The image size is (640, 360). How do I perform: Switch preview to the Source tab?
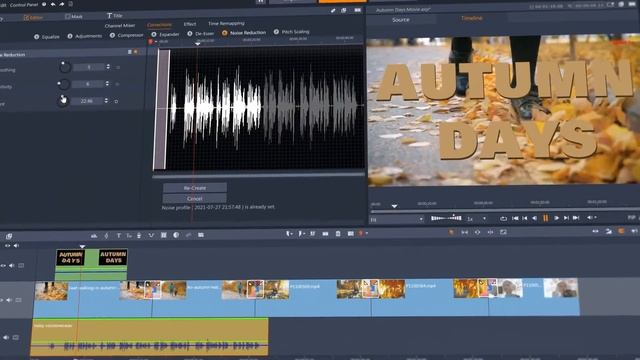[401, 20]
